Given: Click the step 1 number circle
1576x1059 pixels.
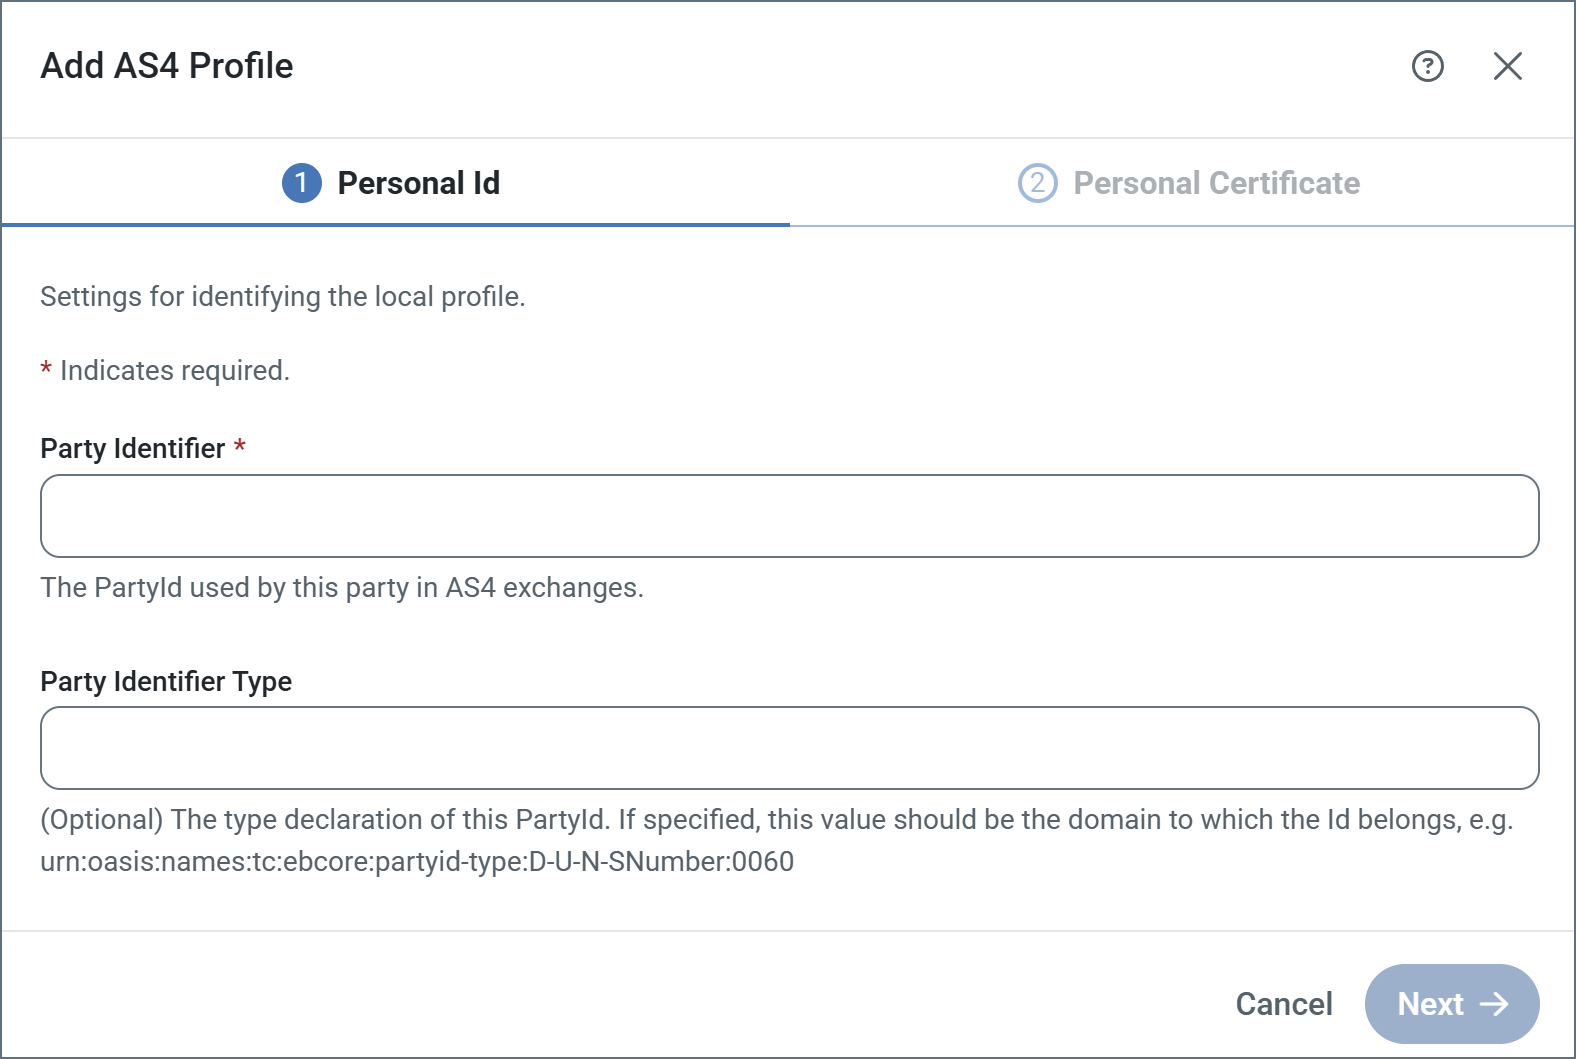Looking at the screenshot, I should pyautogui.click(x=302, y=183).
